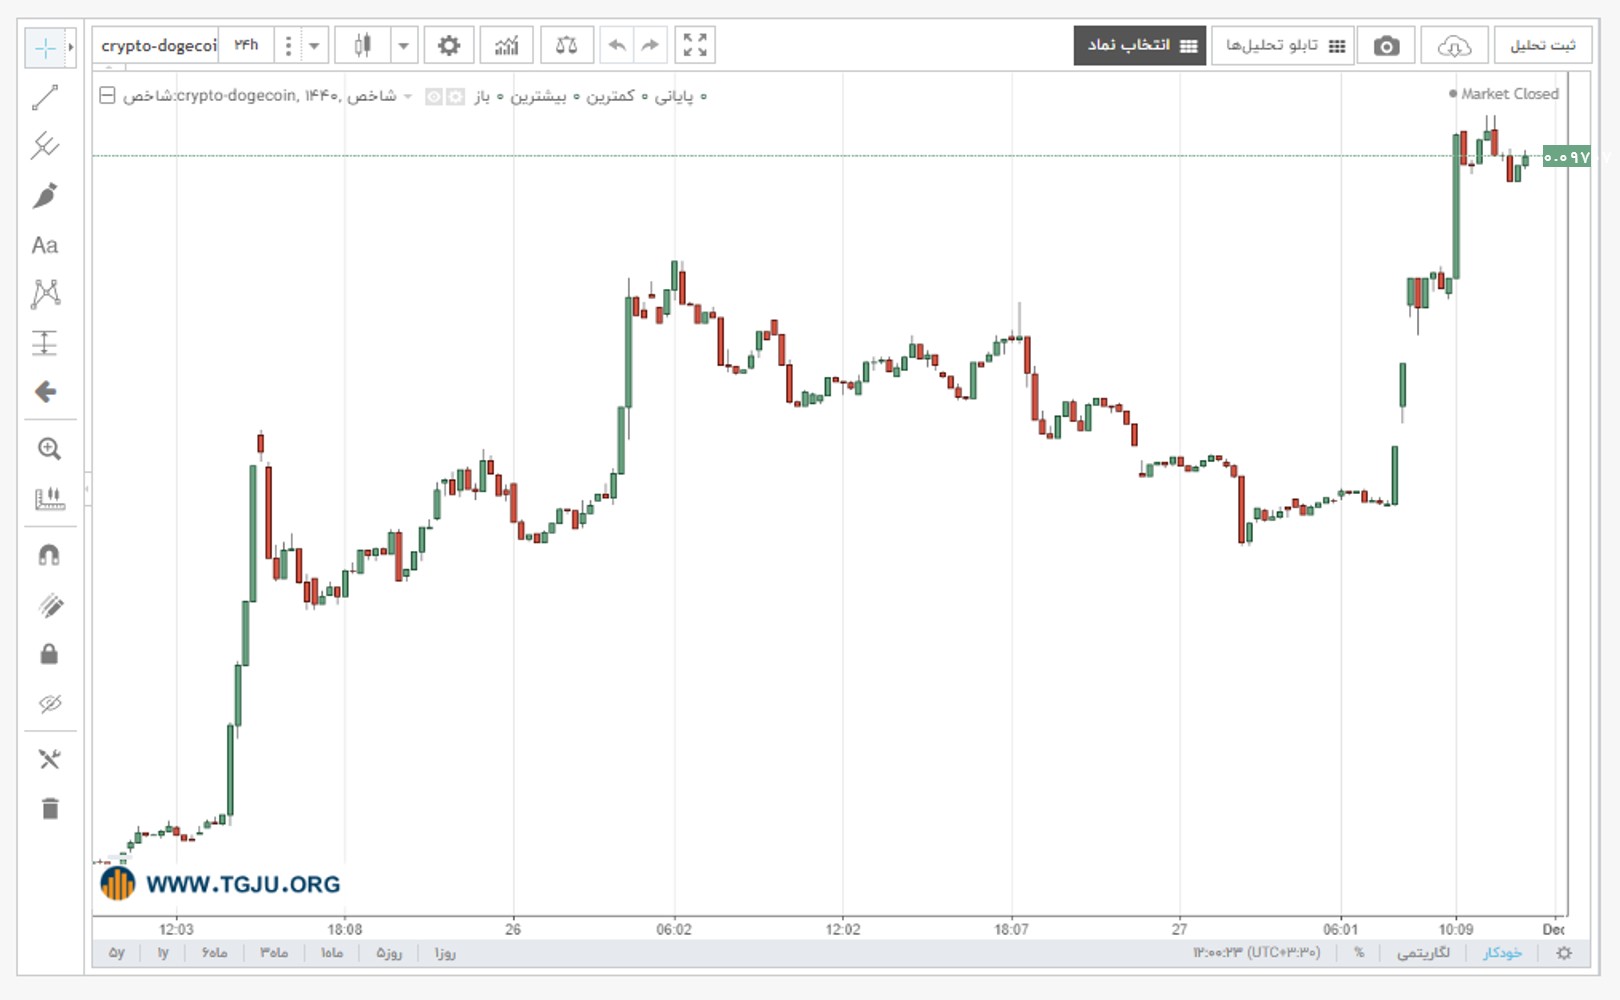Toggle stay in drawing mode pencil

click(x=49, y=605)
